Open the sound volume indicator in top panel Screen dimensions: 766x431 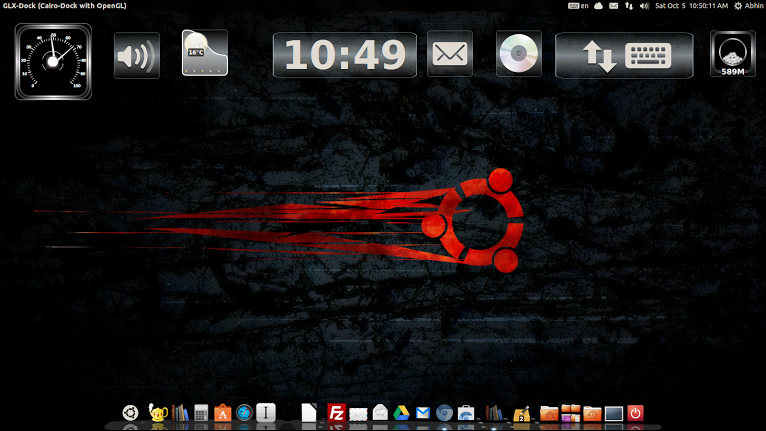coord(644,6)
